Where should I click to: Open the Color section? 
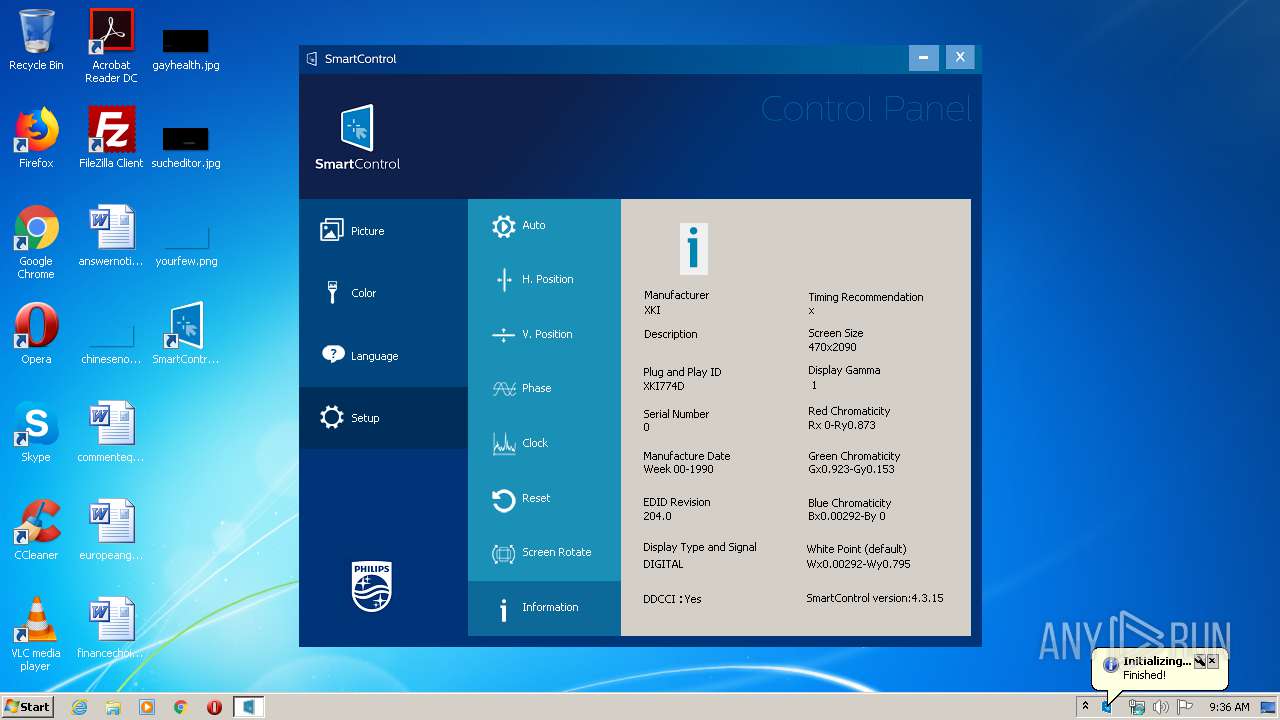click(383, 293)
